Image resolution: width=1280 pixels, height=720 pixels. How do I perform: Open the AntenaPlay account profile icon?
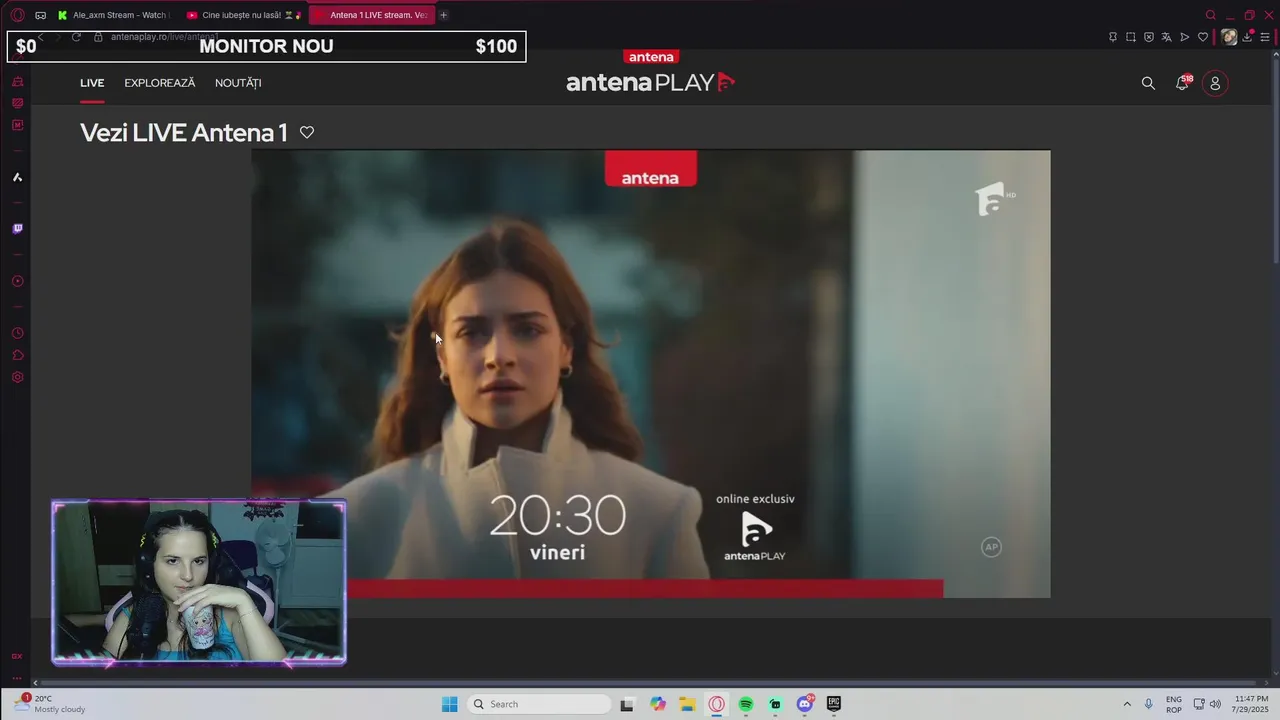coord(1215,83)
